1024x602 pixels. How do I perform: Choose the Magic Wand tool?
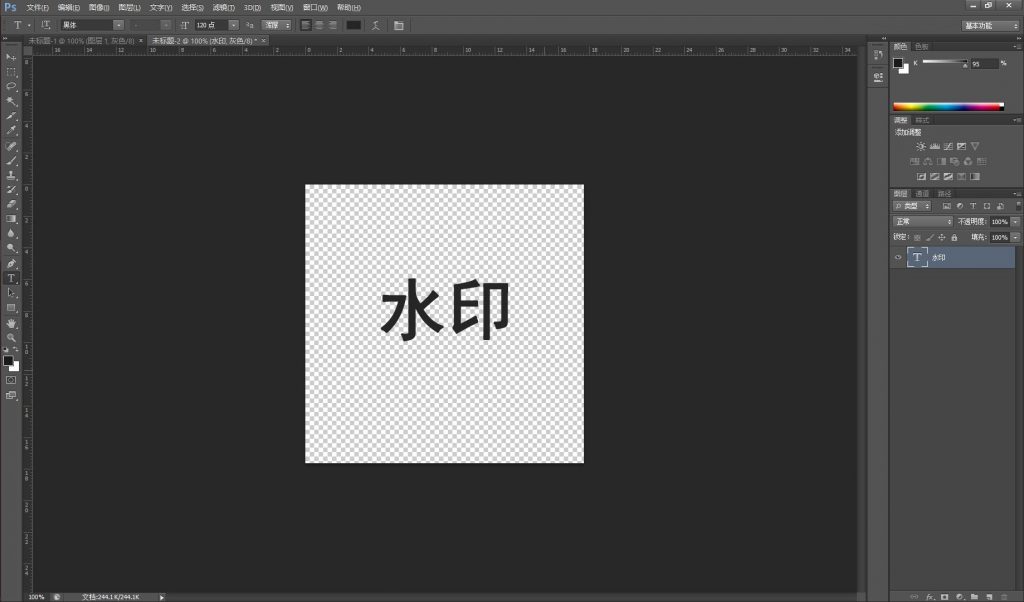[x=11, y=101]
